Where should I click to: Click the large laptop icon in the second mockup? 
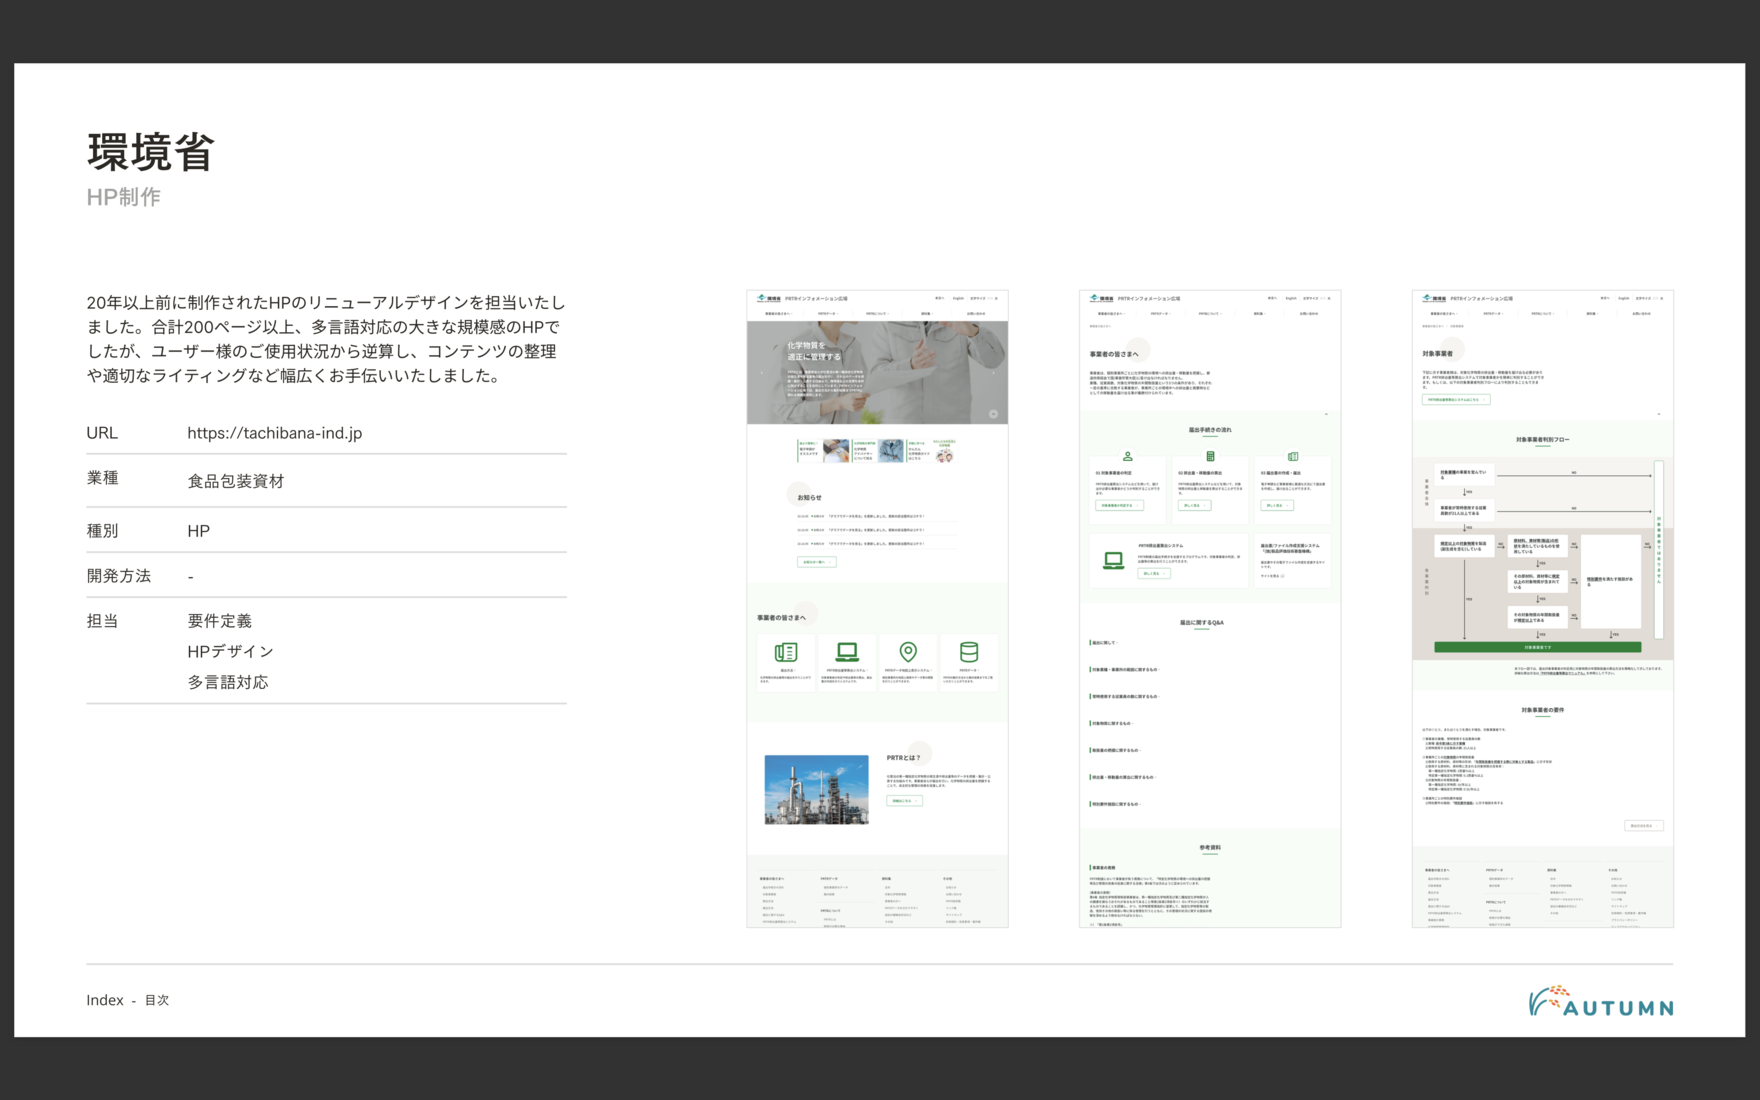tap(1113, 560)
